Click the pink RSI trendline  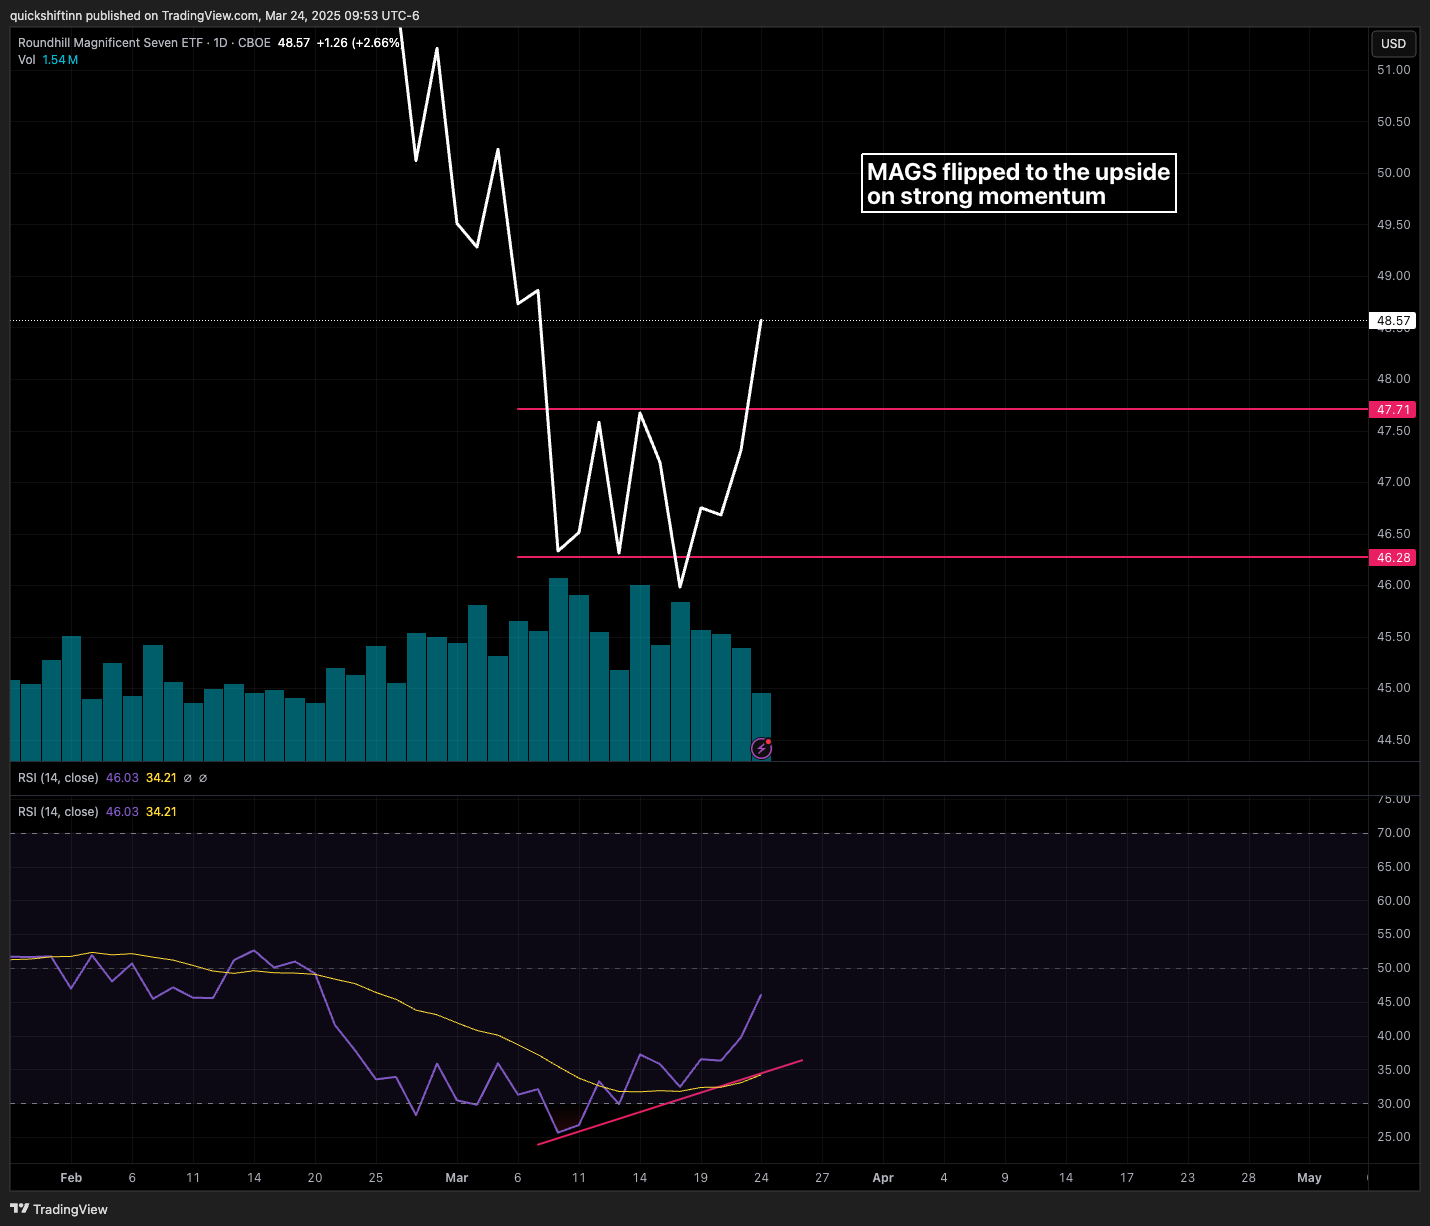coord(670,1102)
